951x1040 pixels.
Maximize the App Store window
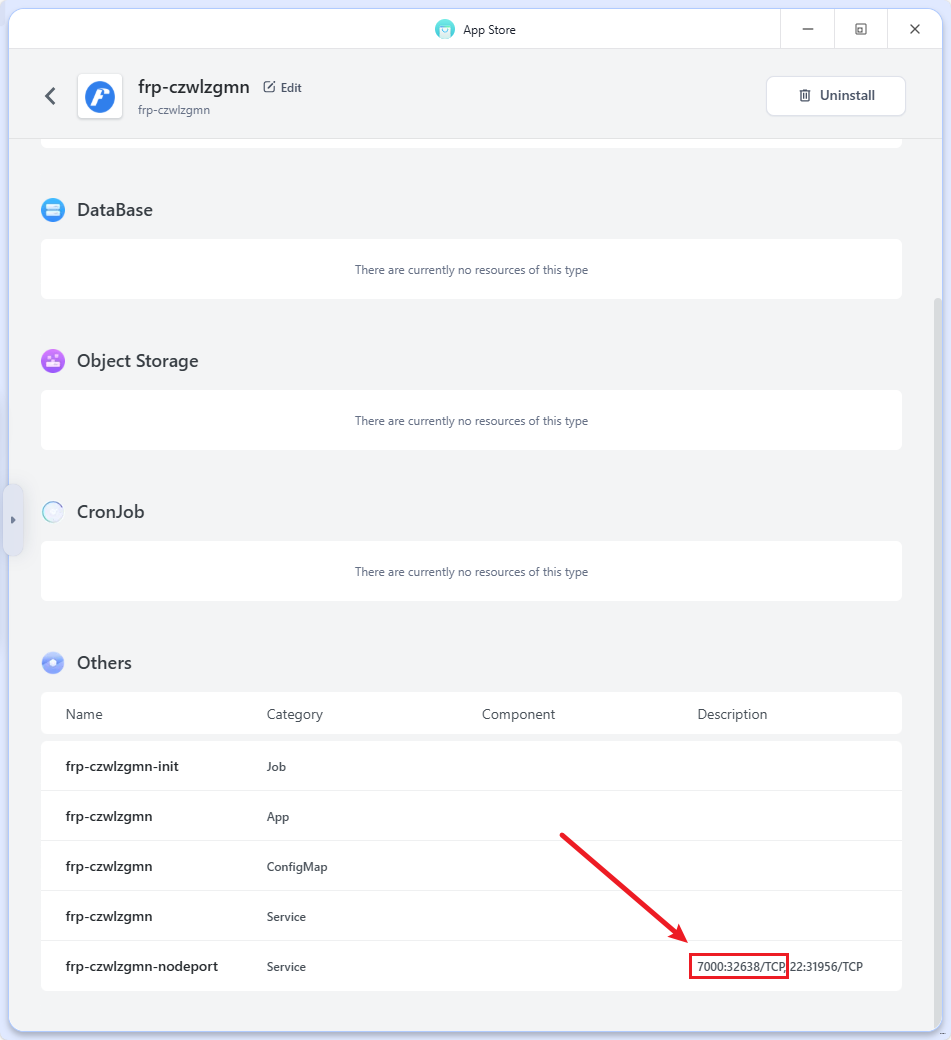coord(860,29)
